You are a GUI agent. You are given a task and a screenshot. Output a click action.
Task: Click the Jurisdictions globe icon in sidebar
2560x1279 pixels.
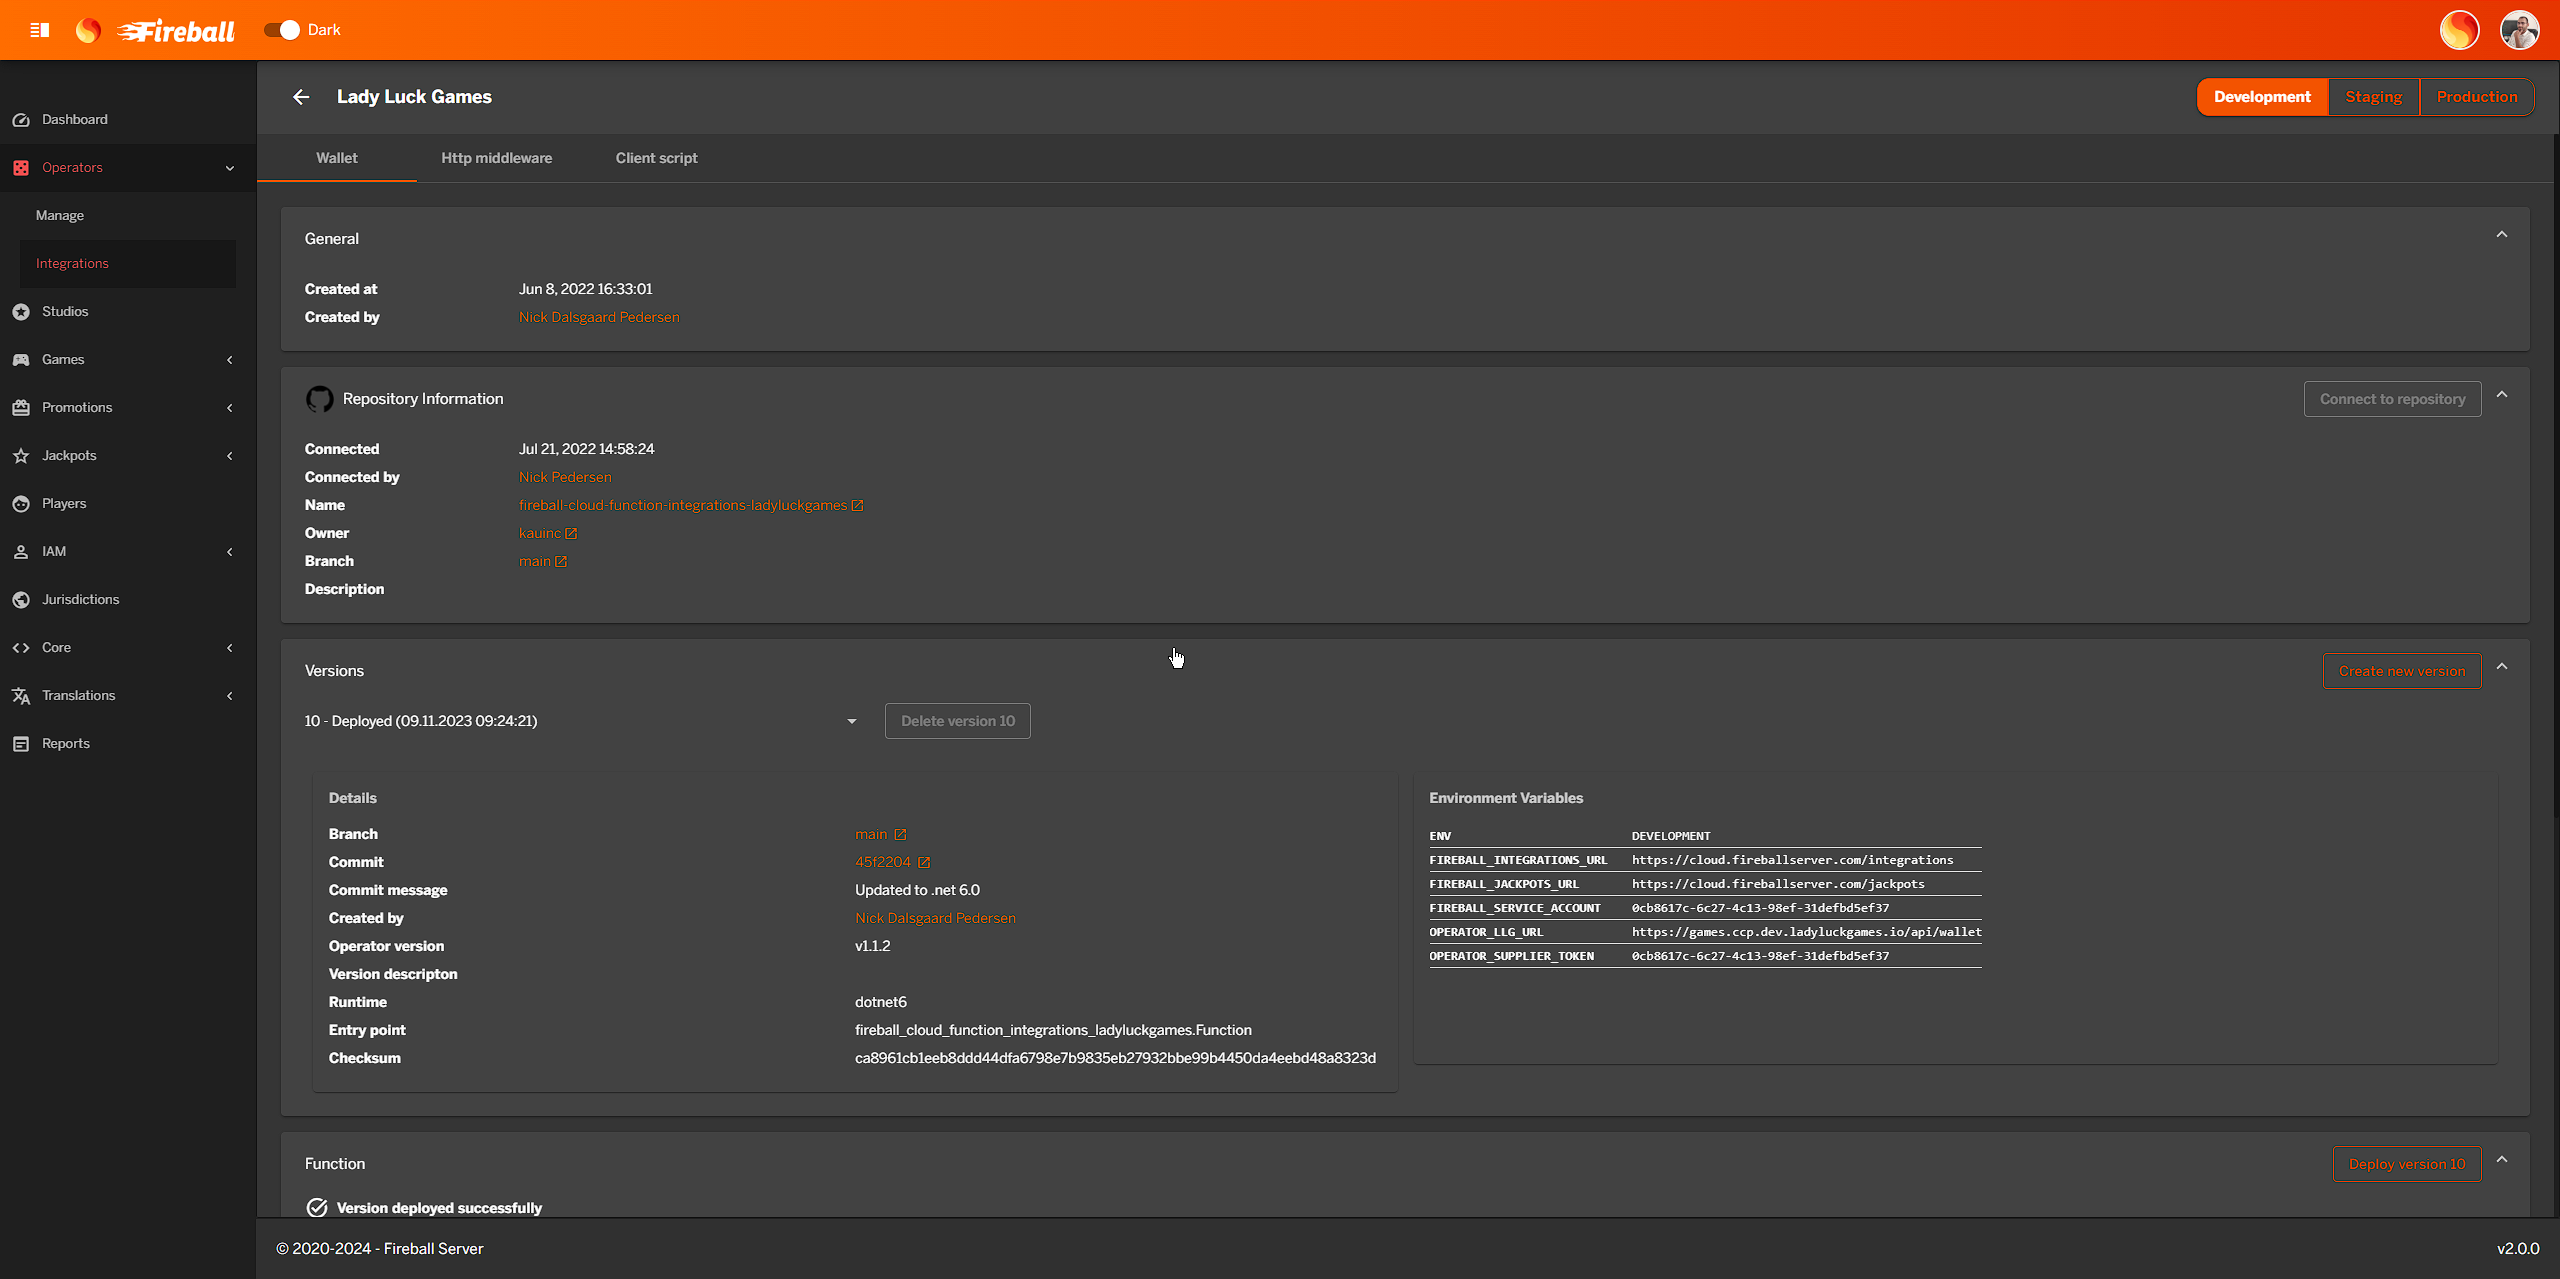click(21, 600)
